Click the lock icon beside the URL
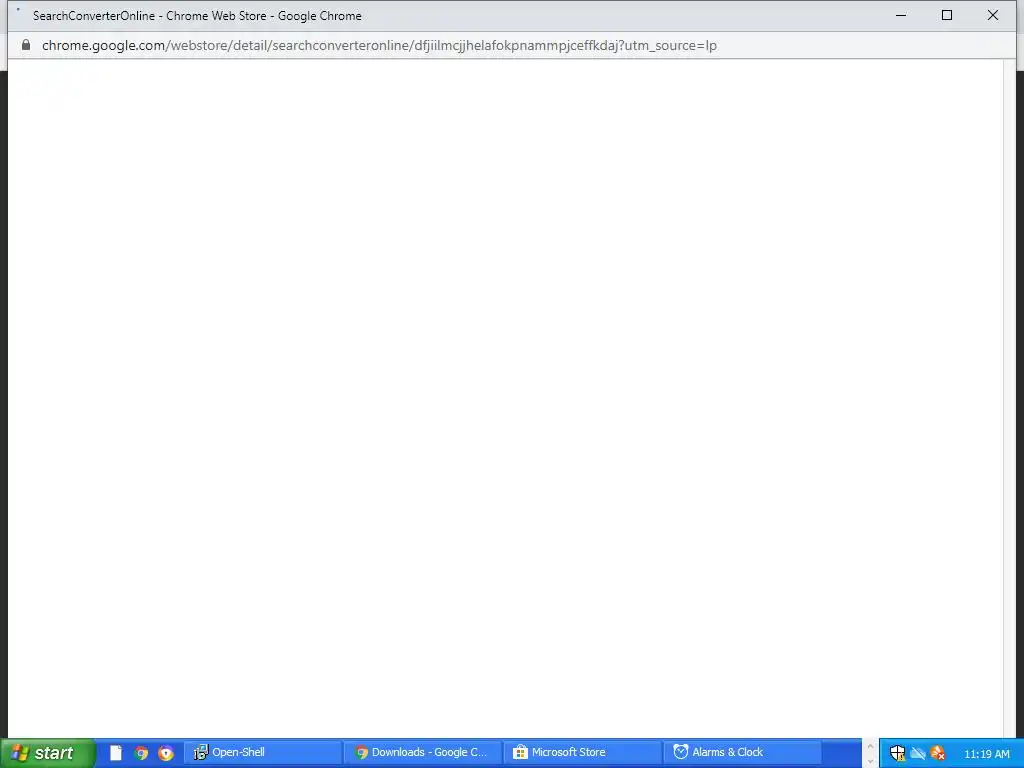This screenshot has width=1024, height=768. [x=25, y=45]
